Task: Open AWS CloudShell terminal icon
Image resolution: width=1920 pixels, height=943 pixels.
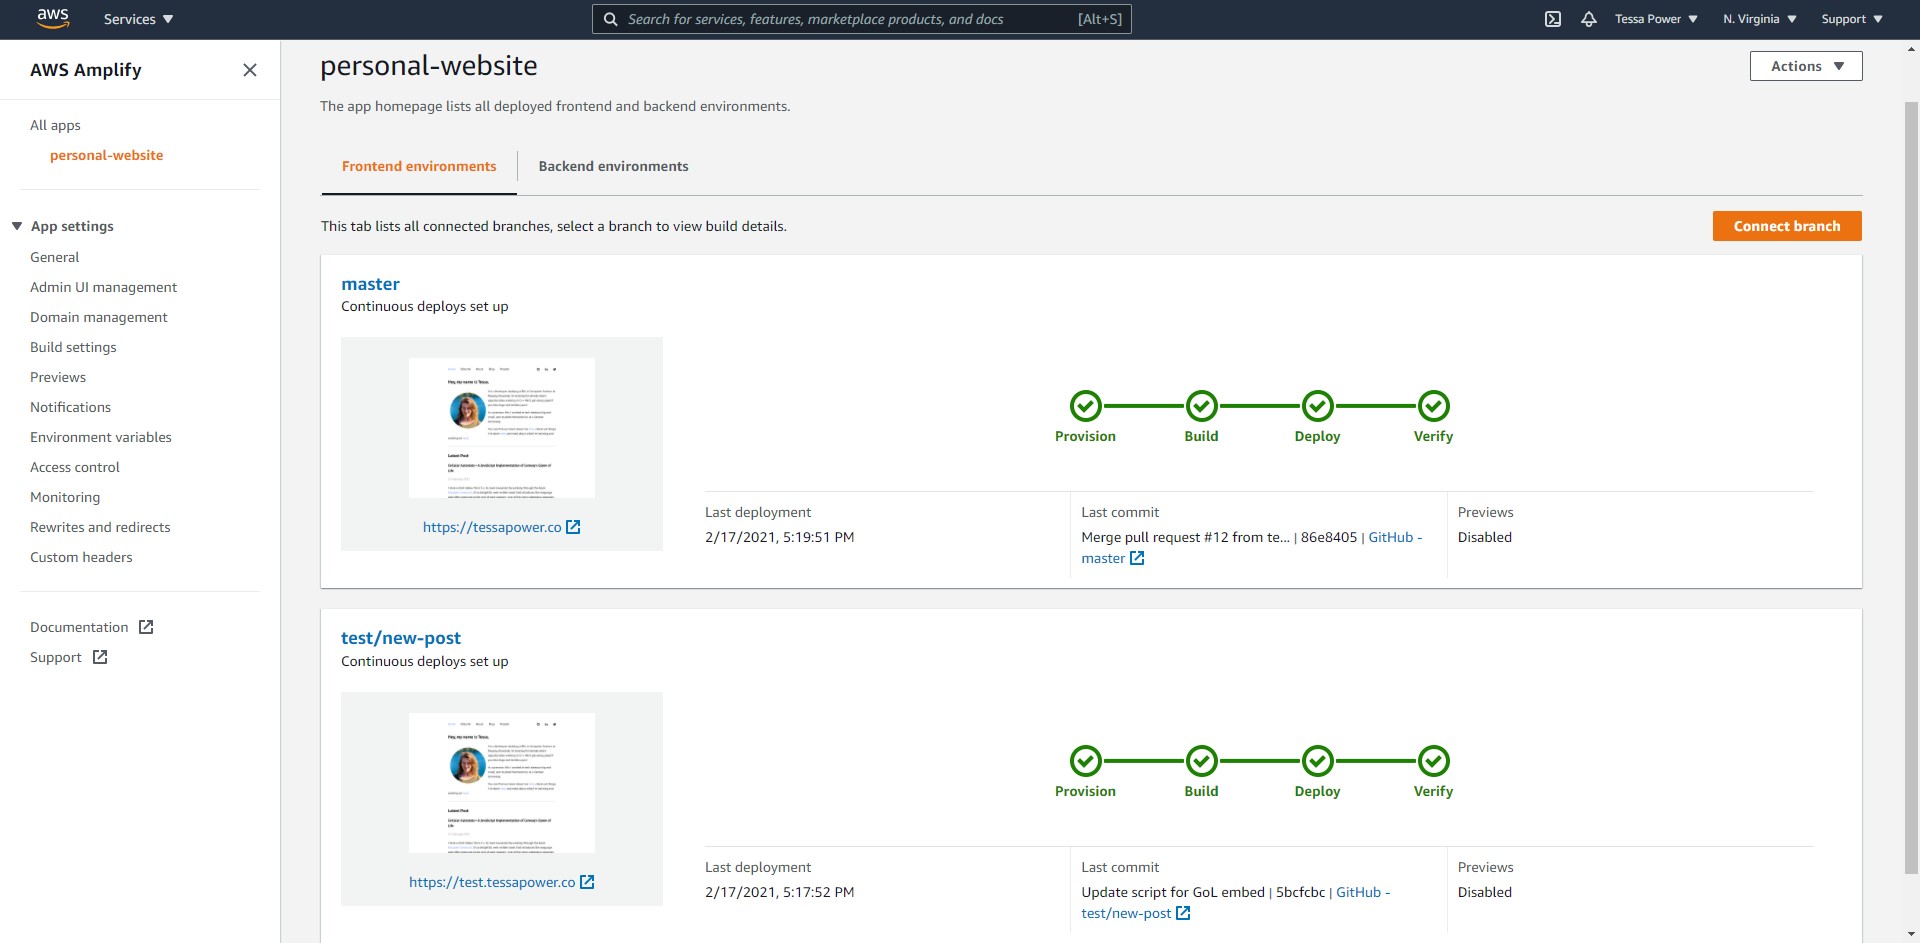Action: click(x=1552, y=19)
